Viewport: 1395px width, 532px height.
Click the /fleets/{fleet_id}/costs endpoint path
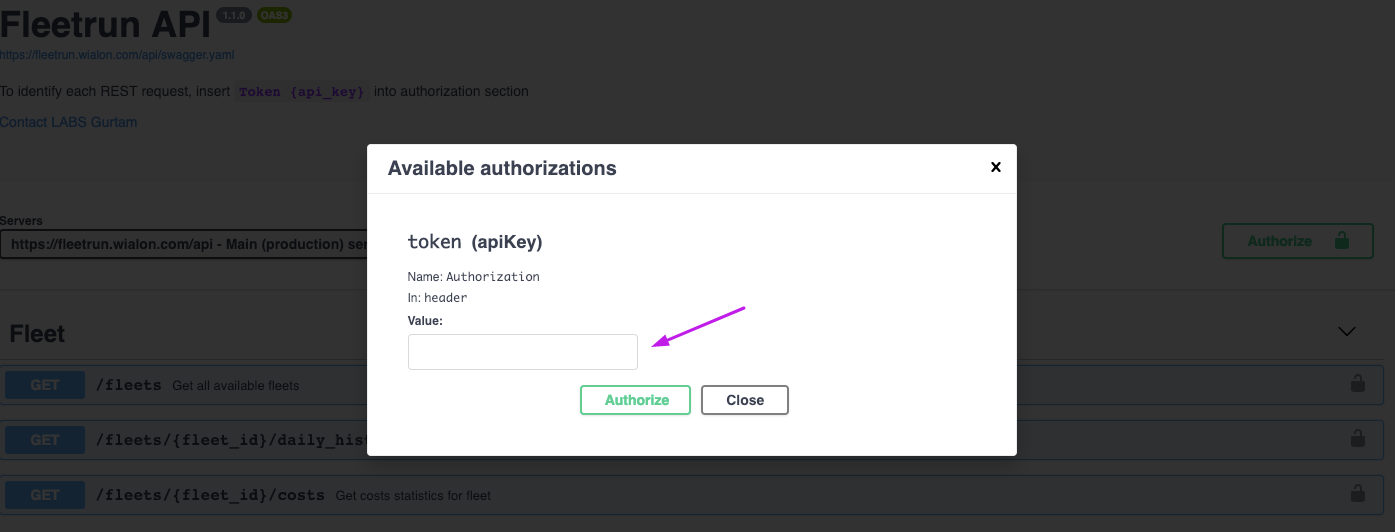(210, 495)
